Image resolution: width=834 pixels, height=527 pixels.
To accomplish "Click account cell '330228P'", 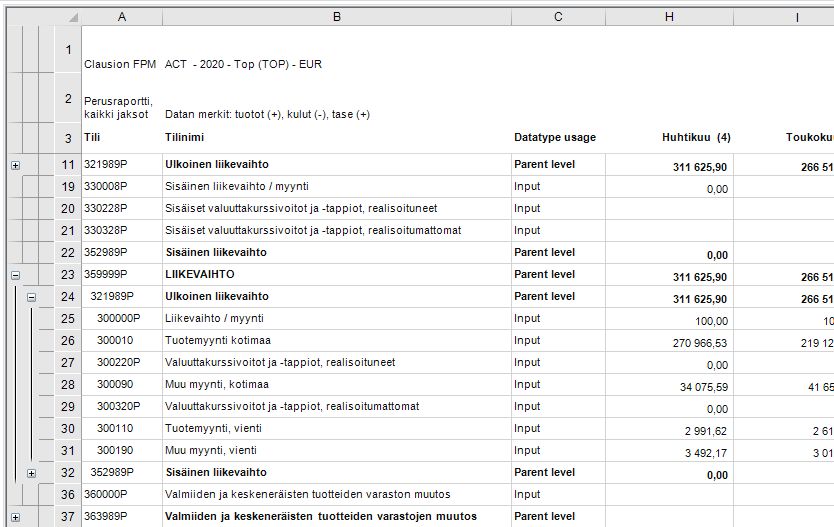I will (122, 208).
